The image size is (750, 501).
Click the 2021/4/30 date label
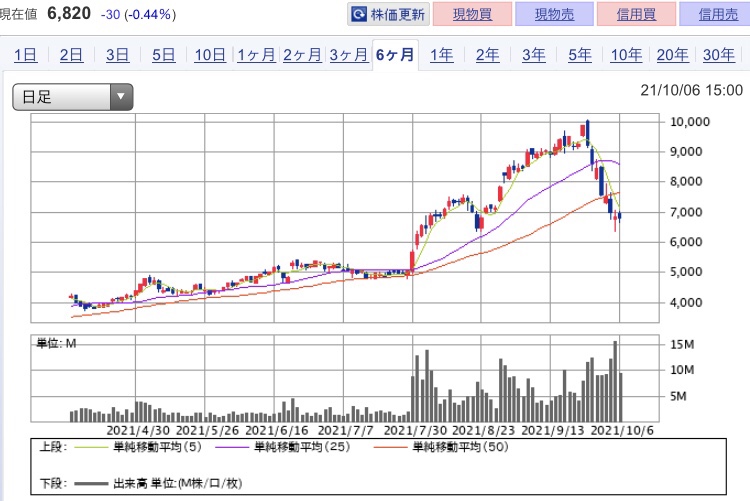(x=138, y=430)
